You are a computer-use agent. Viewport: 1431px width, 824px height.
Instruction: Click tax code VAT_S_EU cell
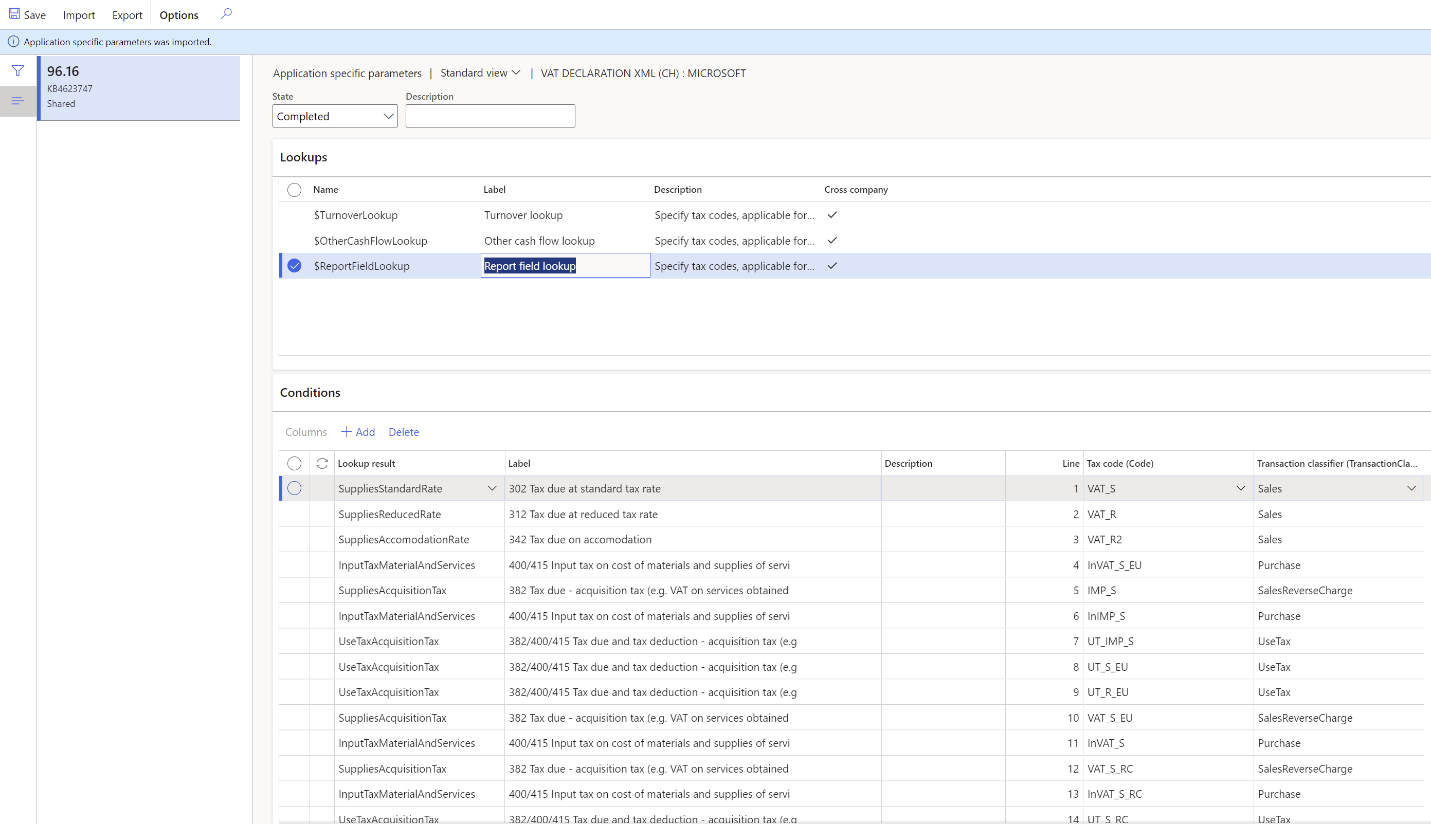(x=1168, y=718)
